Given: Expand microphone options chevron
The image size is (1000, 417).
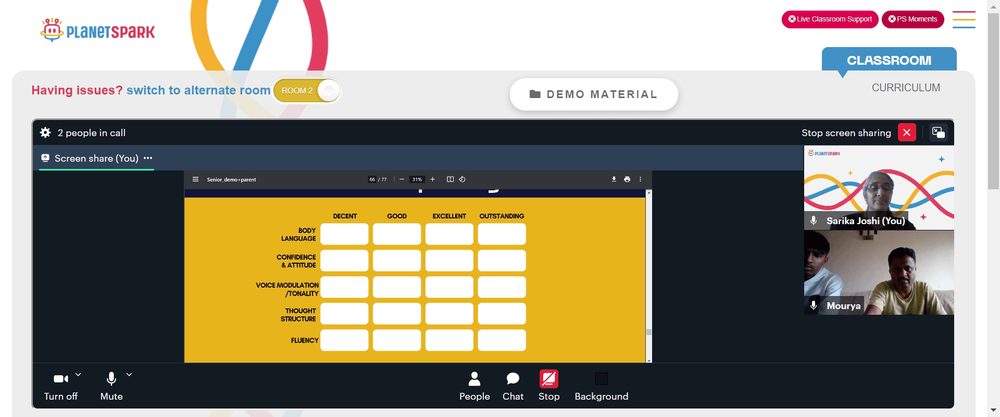Looking at the screenshot, I should (x=129, y=374).
